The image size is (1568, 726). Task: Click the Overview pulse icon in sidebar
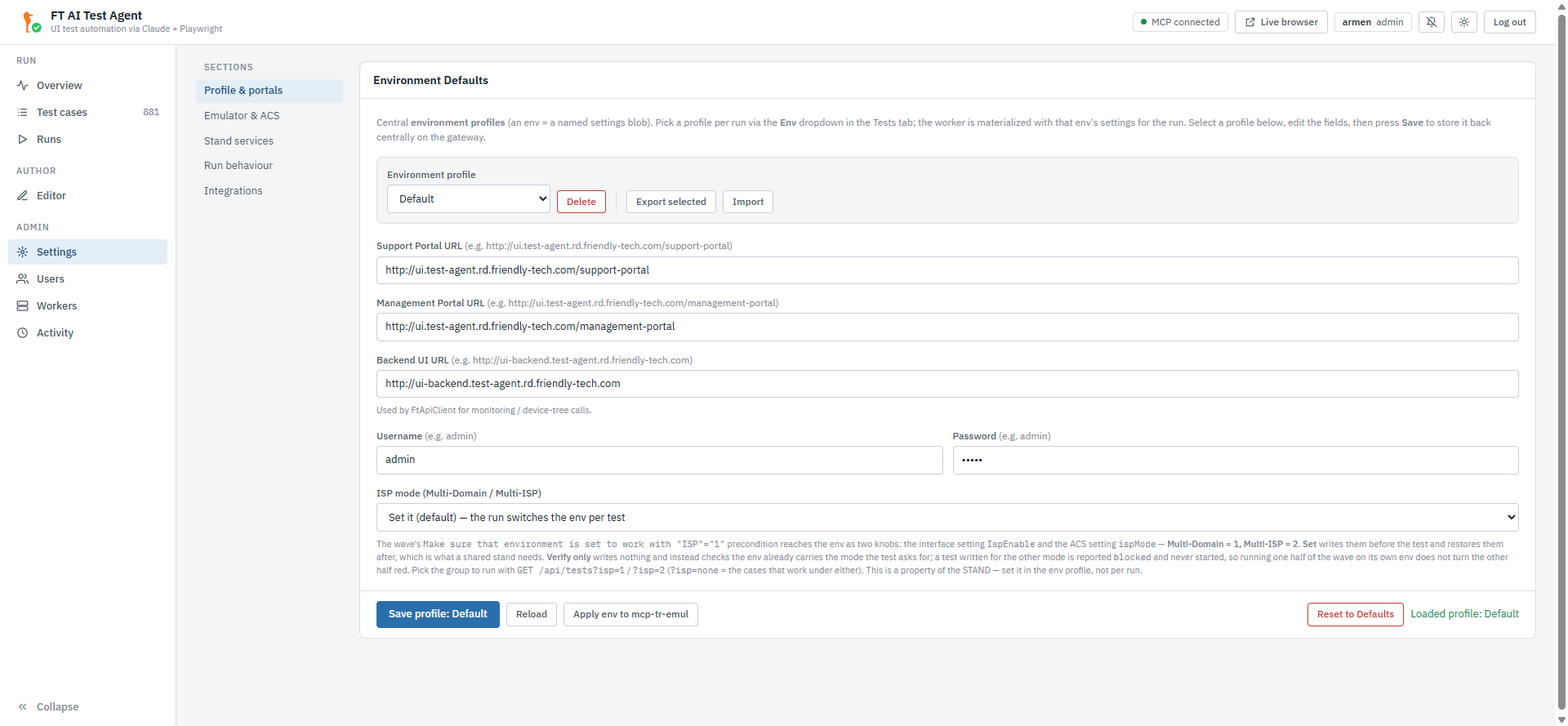(22, 86)
